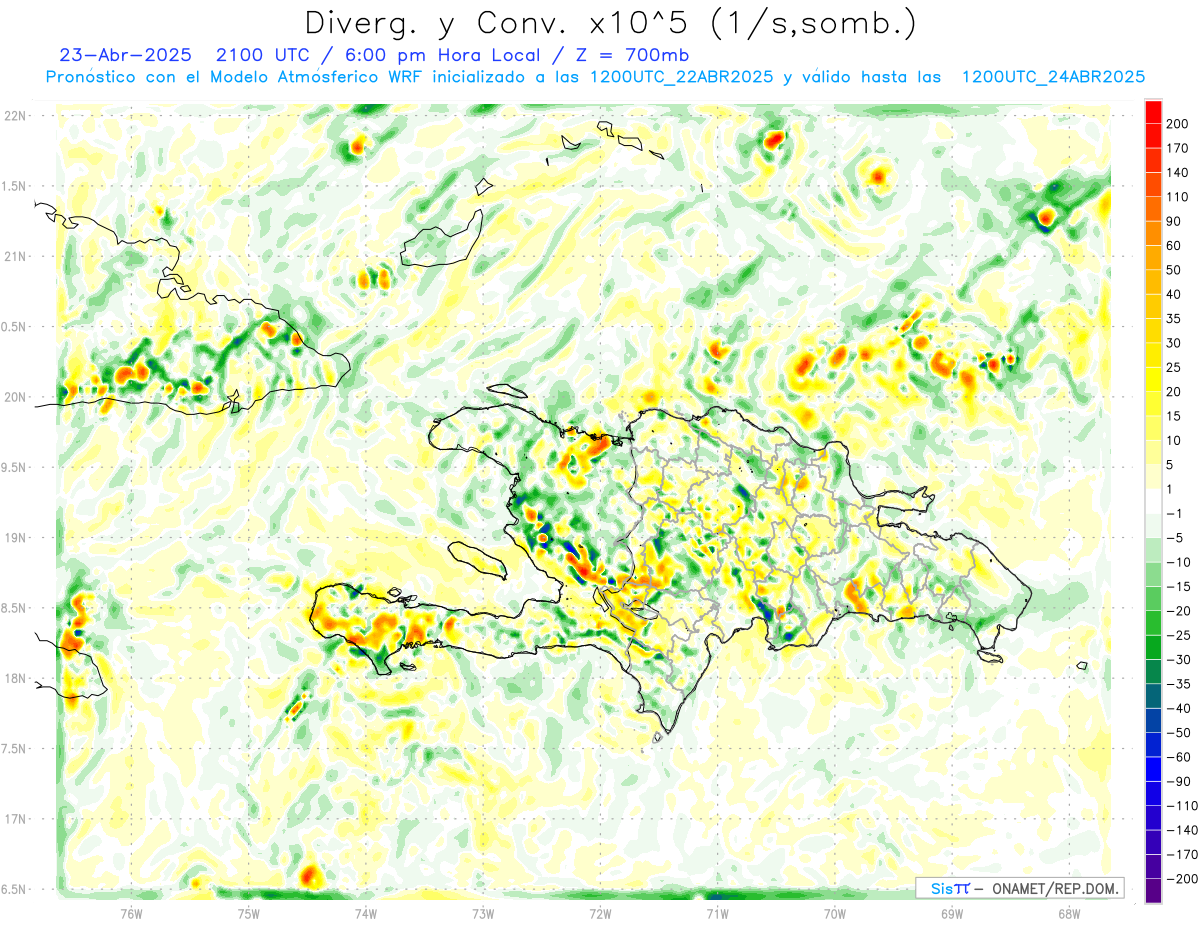
Task: Click the white color band between 1 and -1
Action: [1153, 501]
